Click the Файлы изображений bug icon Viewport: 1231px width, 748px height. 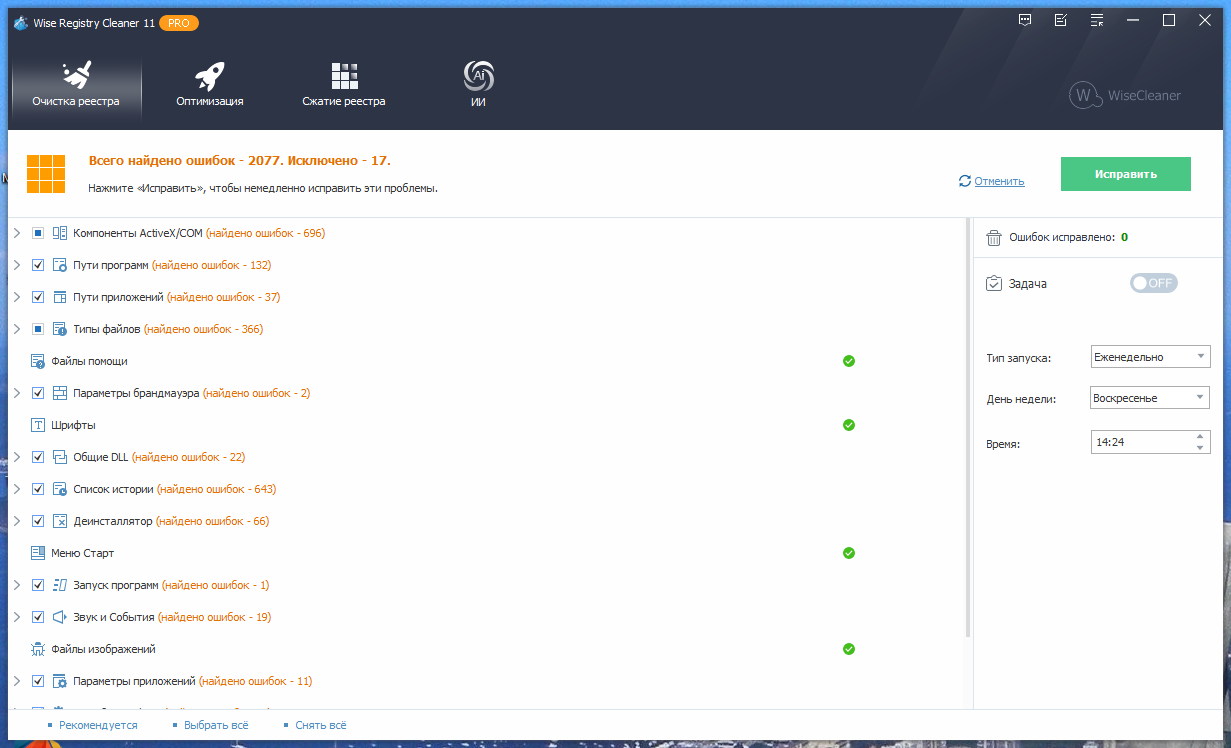click(x=38, y=649)
